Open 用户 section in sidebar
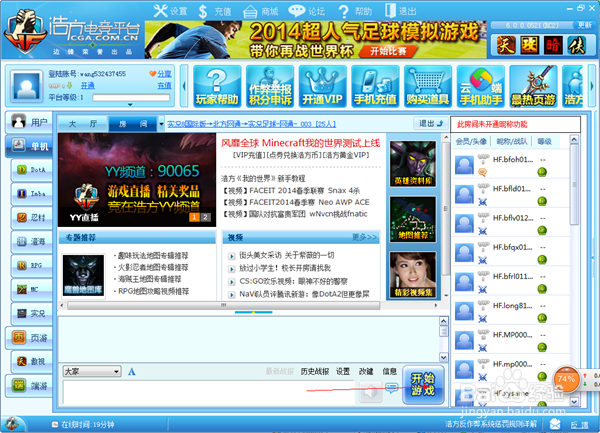This screenshot has height=433, width=600. 29,122
